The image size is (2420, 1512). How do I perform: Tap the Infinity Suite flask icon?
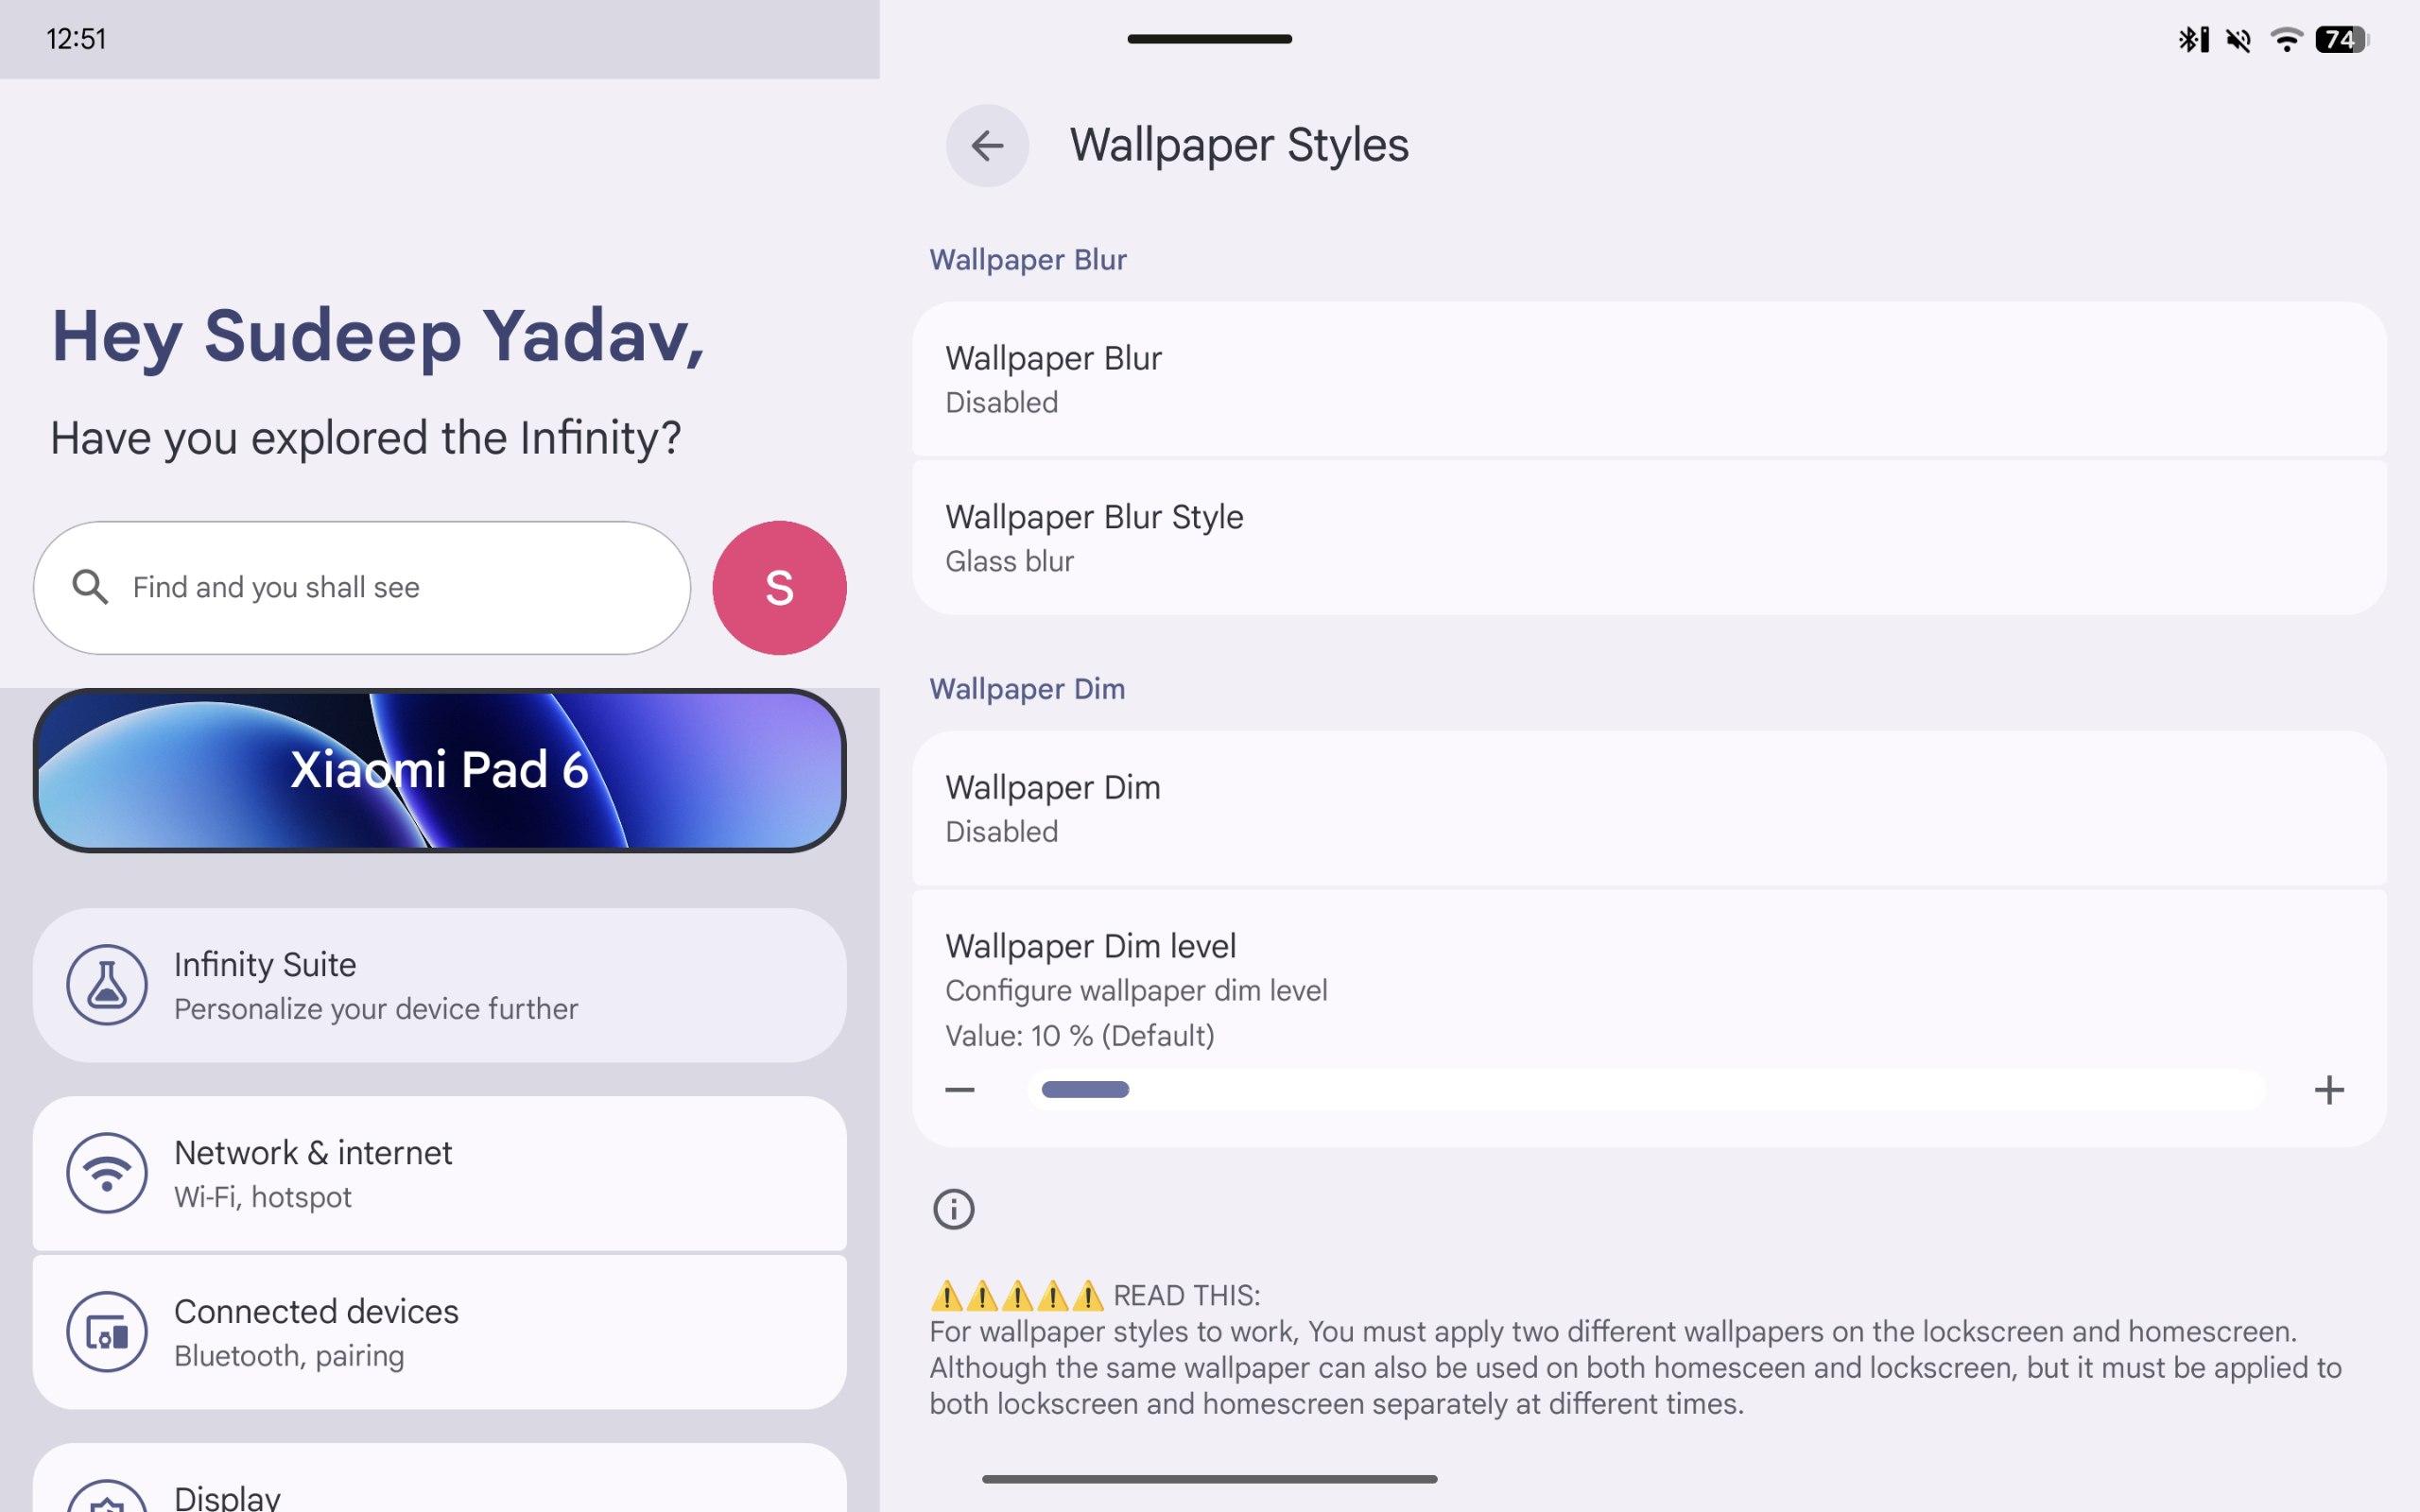(x=107, y=985)
